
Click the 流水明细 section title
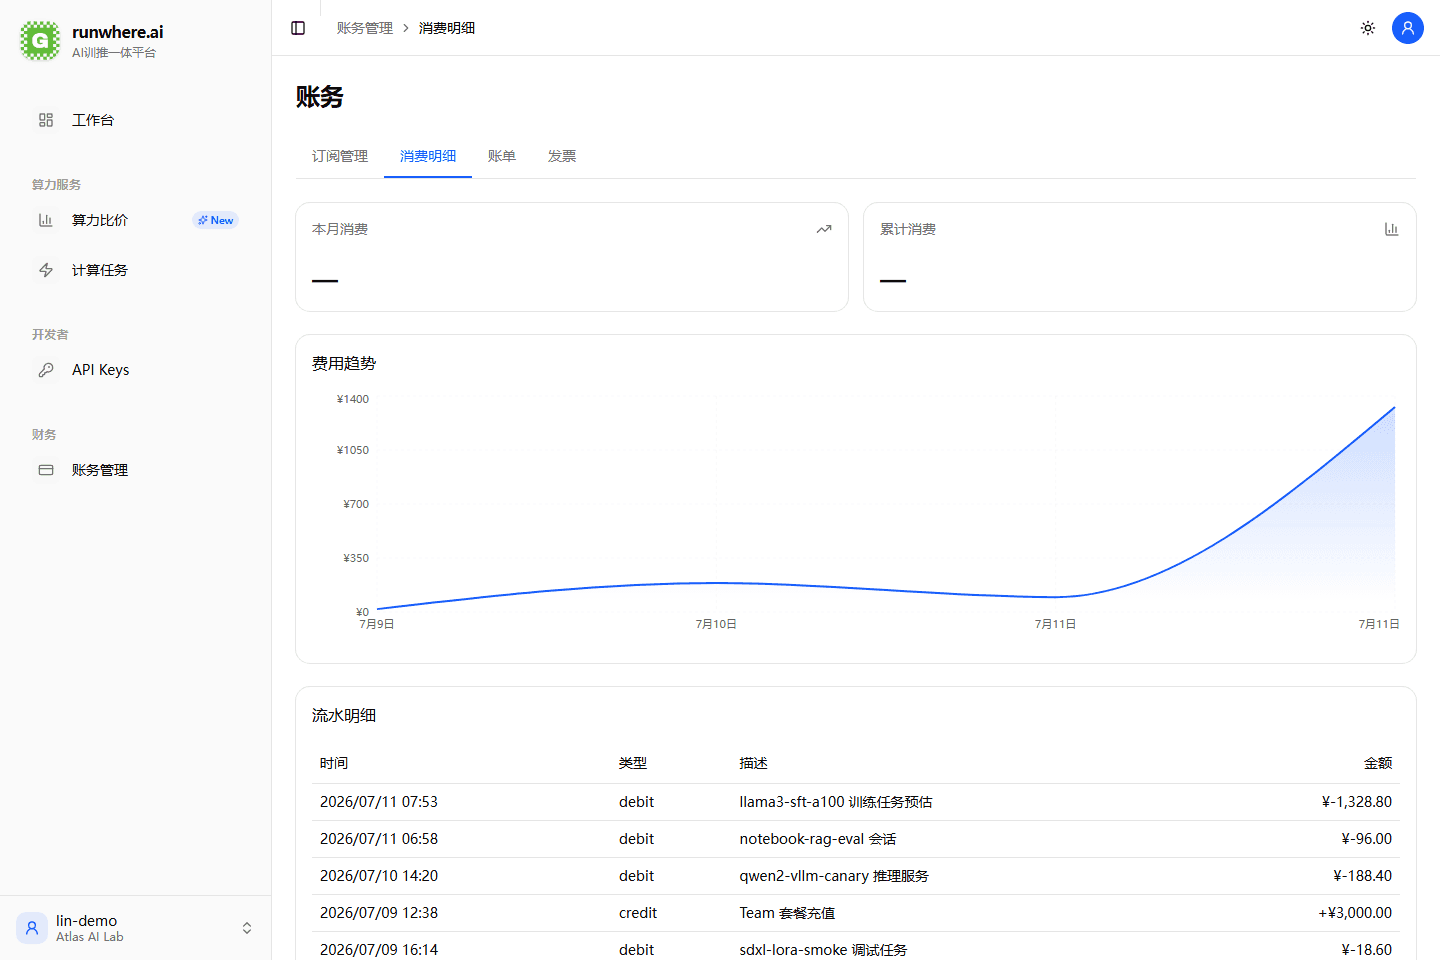pyautogui.click(x=344, y=715)
